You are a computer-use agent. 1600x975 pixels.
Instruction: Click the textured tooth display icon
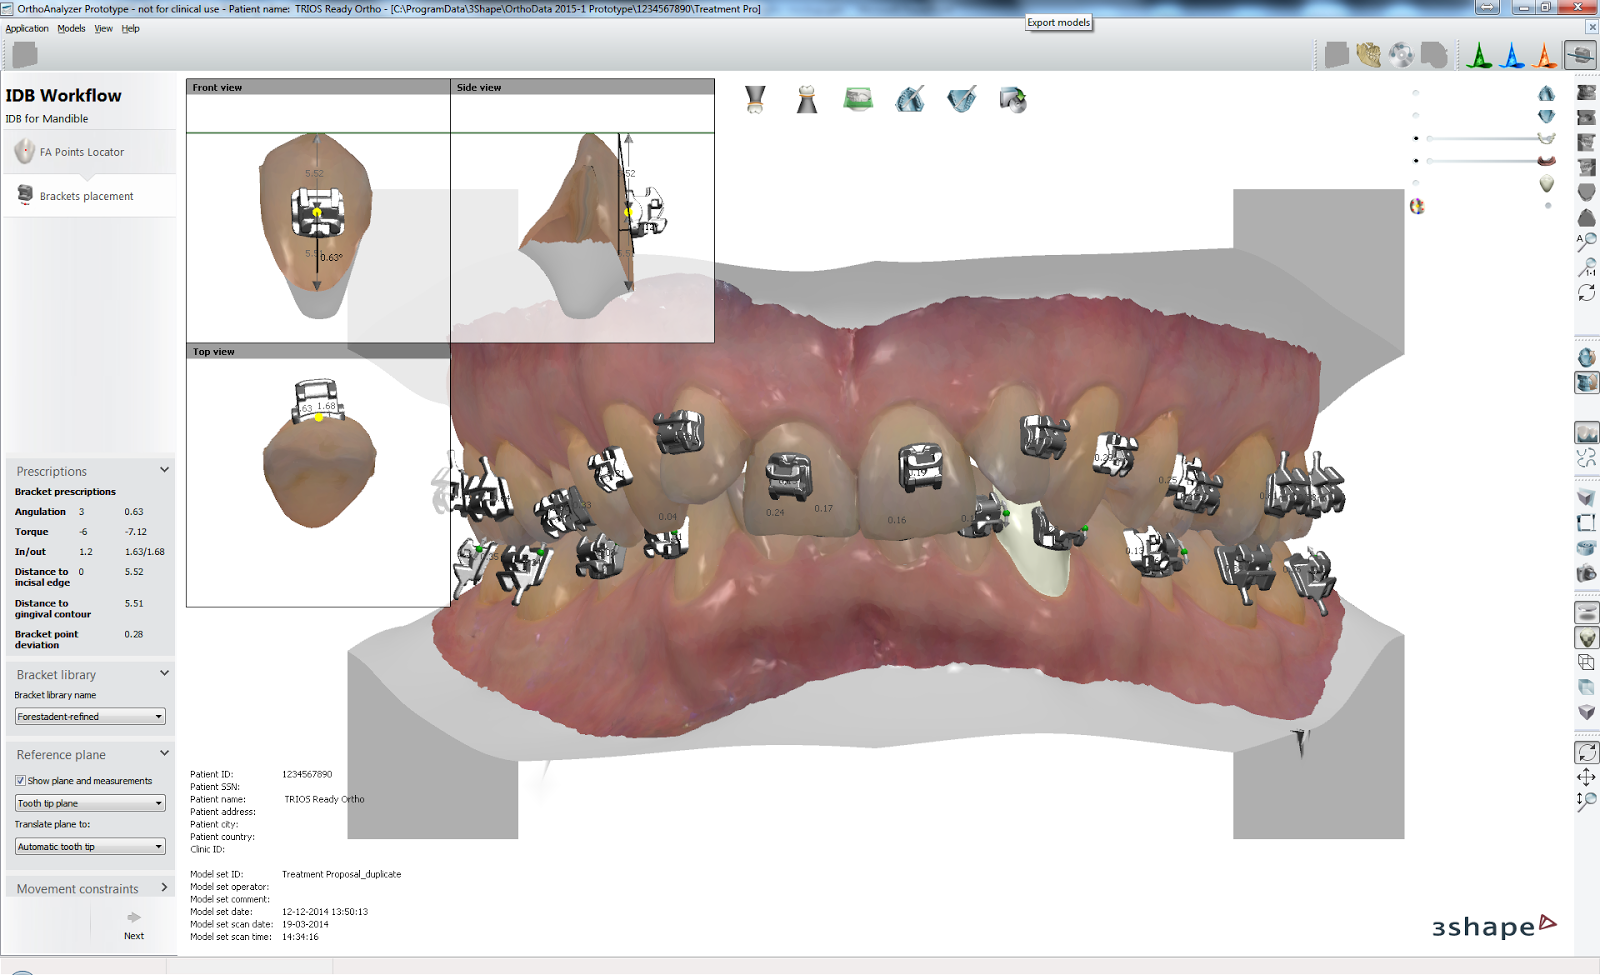(1587, 637)
